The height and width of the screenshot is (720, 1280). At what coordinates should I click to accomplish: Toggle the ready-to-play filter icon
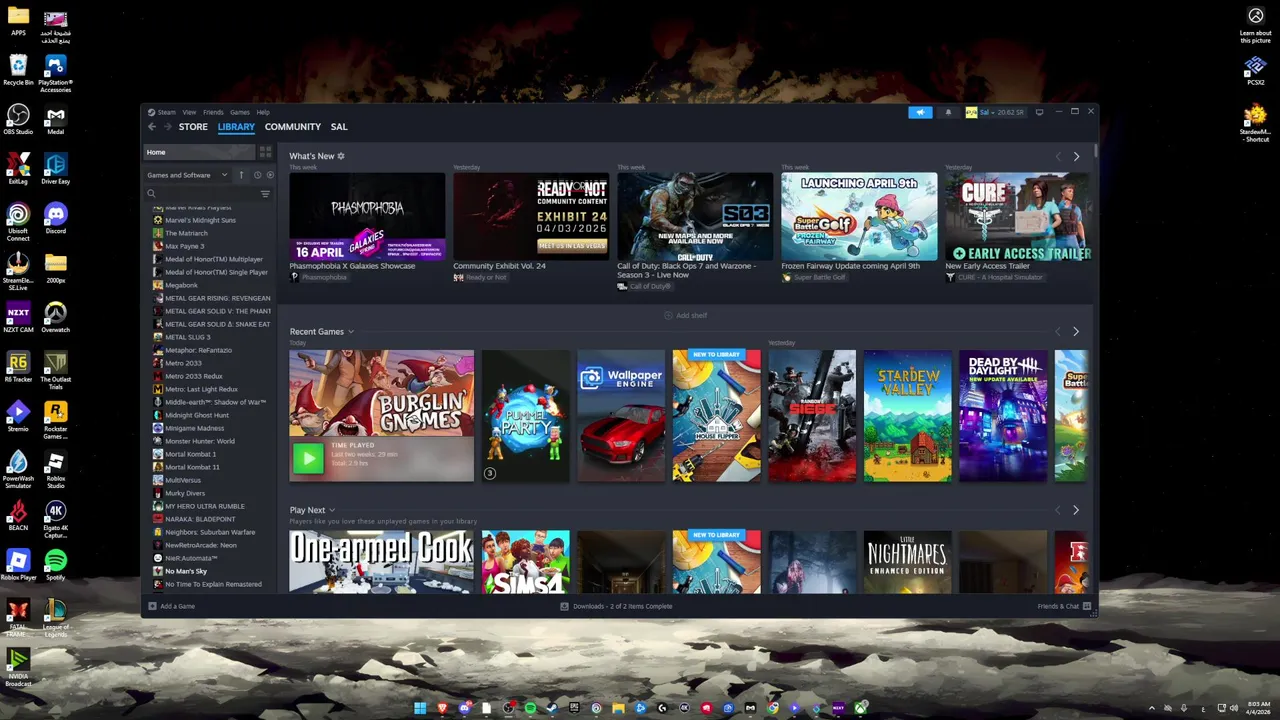pos(270,175)
